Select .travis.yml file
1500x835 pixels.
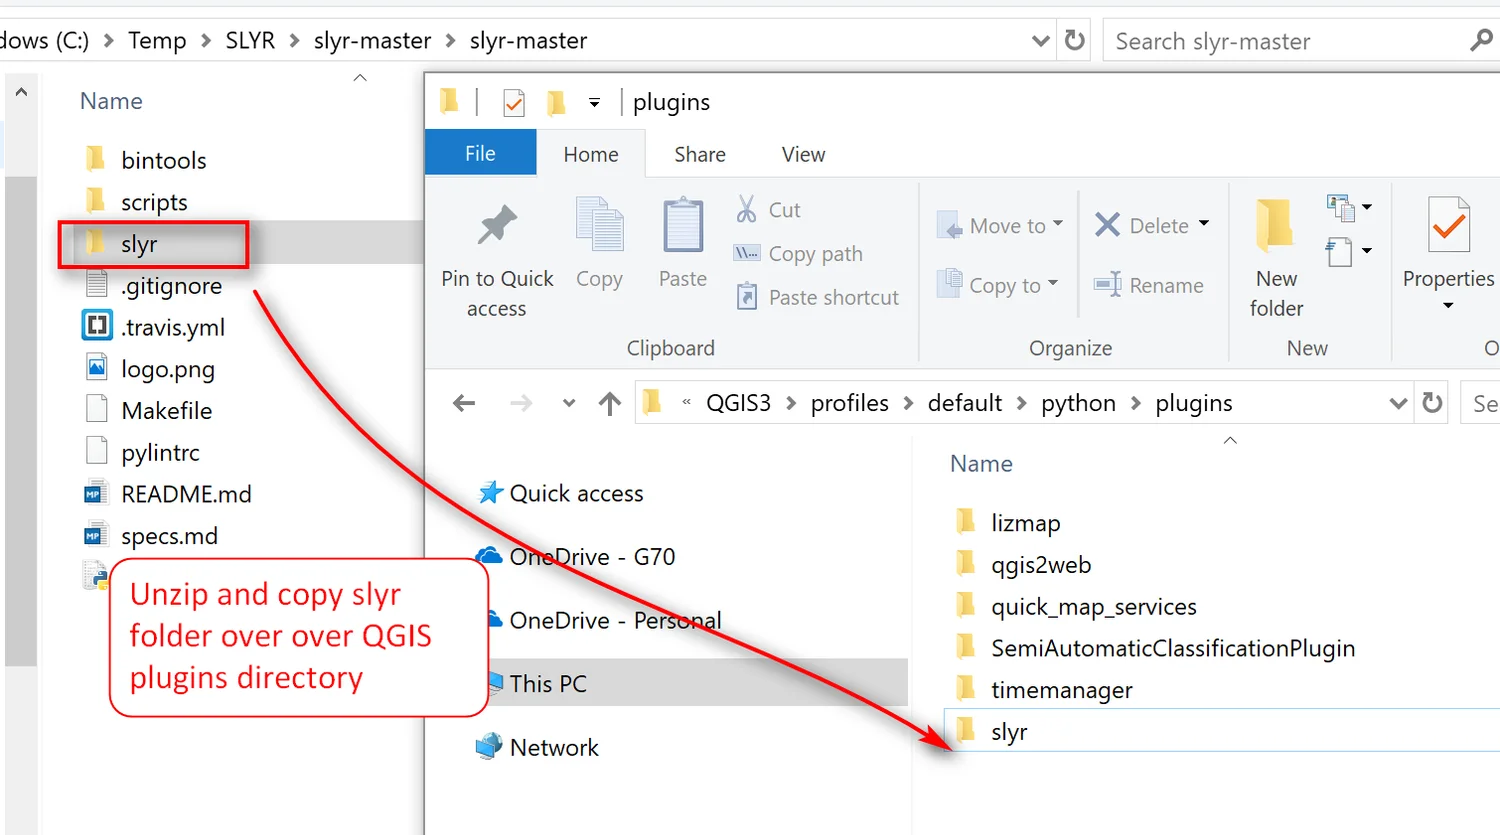pyautogui.click(x=154, y=327)
